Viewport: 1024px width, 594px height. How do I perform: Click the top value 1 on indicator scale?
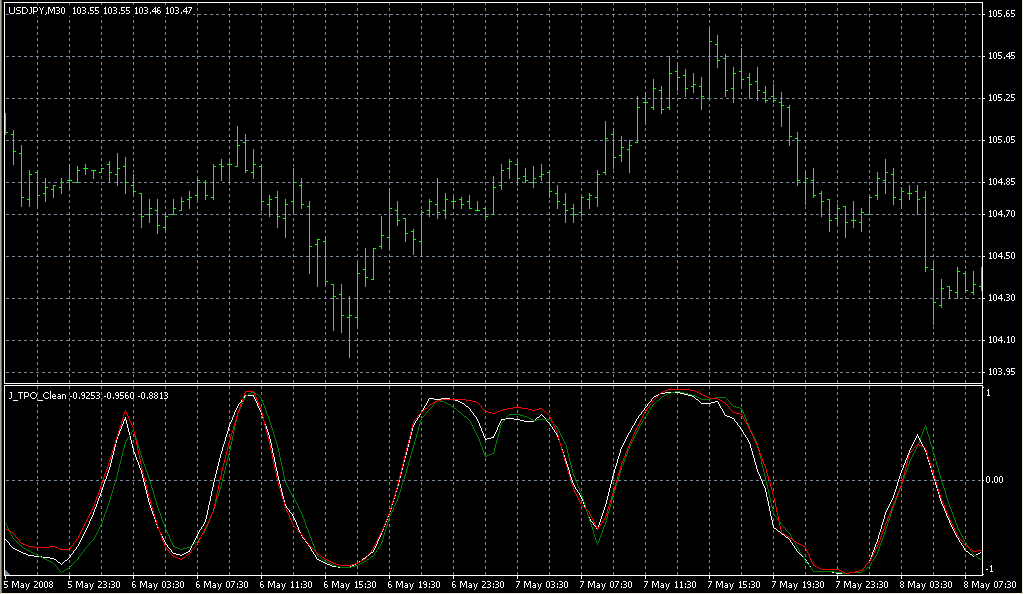pos(989,393)
